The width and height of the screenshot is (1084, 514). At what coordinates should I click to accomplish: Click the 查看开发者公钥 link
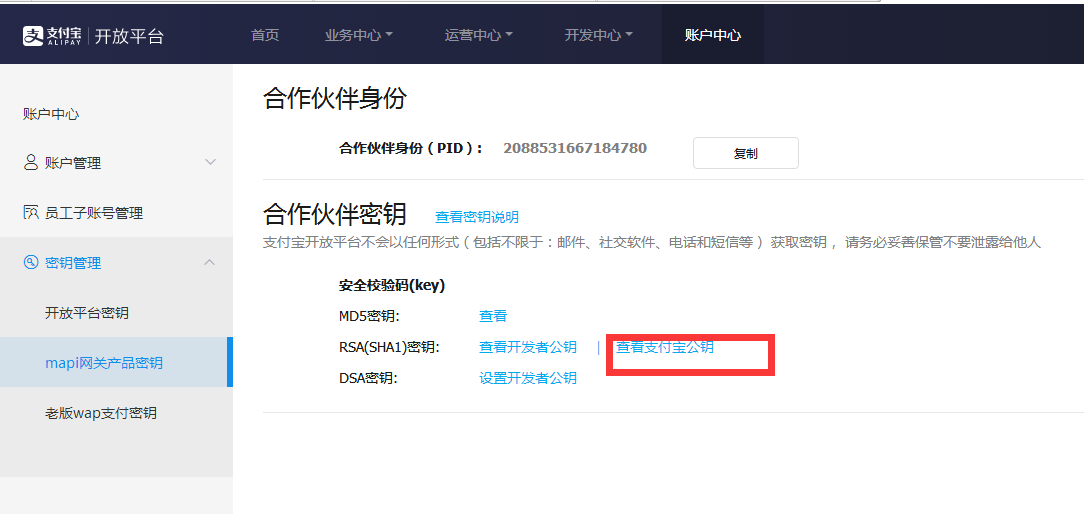pyautogui.click(x=527, y=347)
